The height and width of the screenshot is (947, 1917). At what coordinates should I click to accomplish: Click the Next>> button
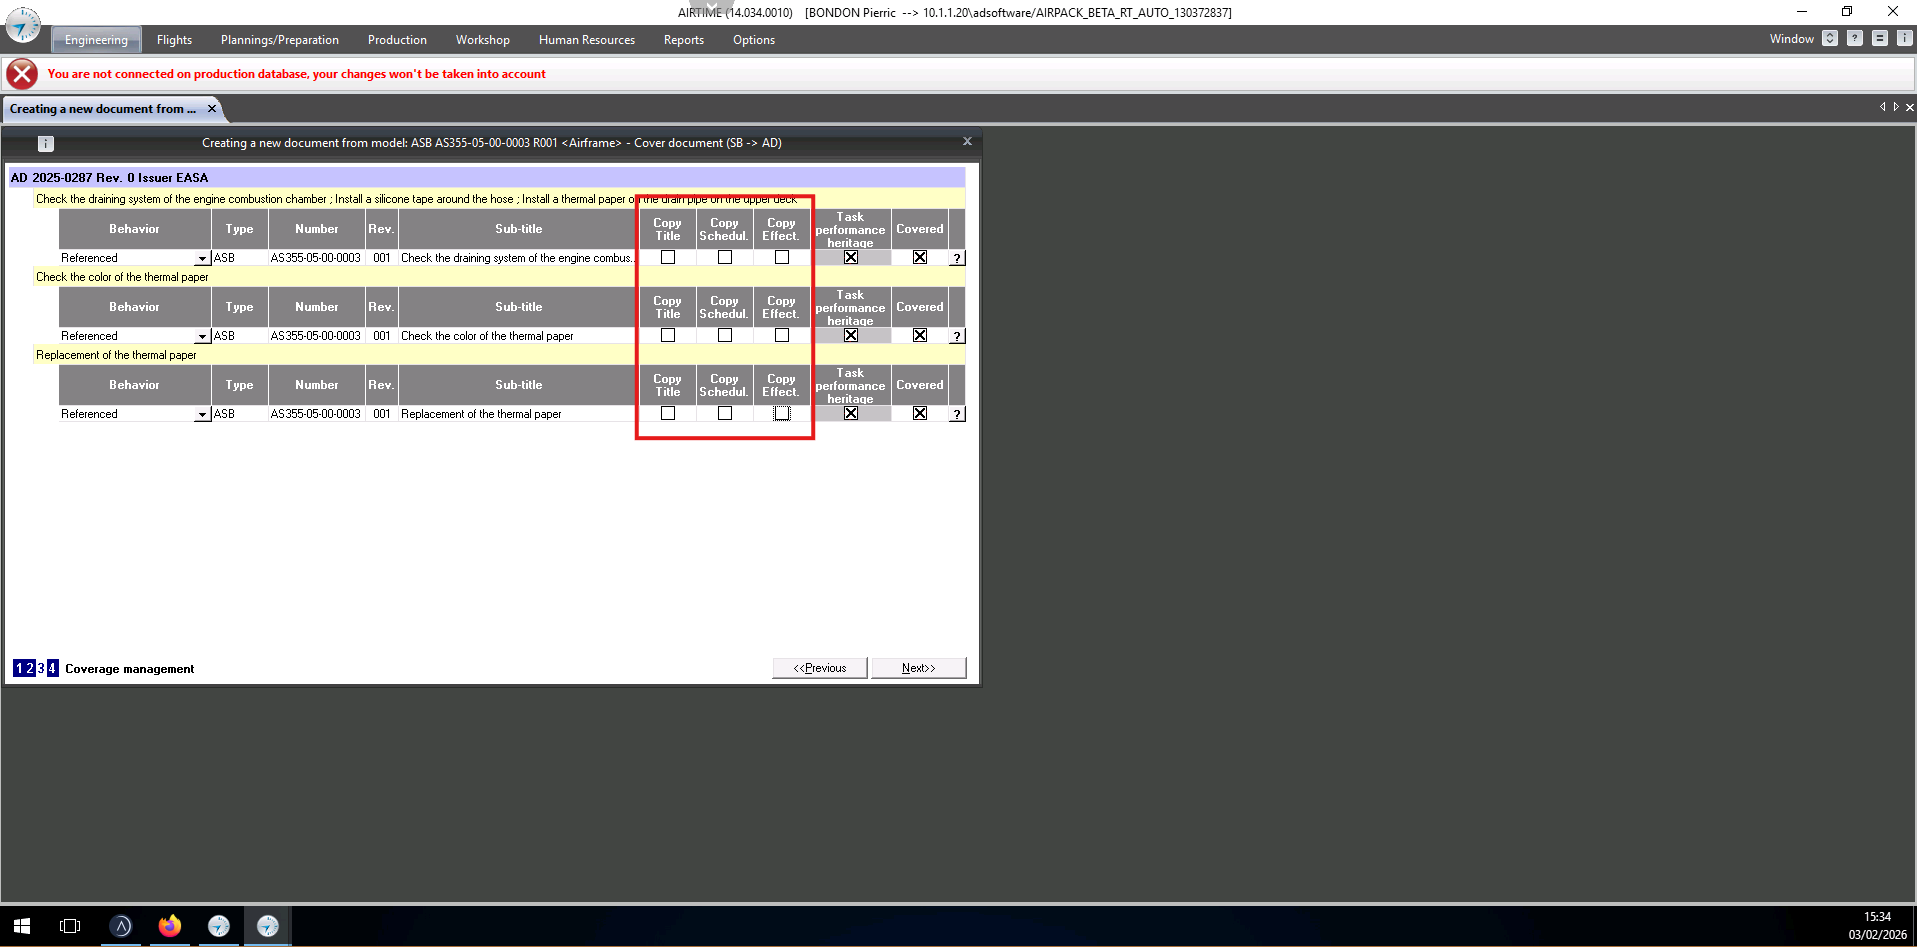tap(918, 668)
